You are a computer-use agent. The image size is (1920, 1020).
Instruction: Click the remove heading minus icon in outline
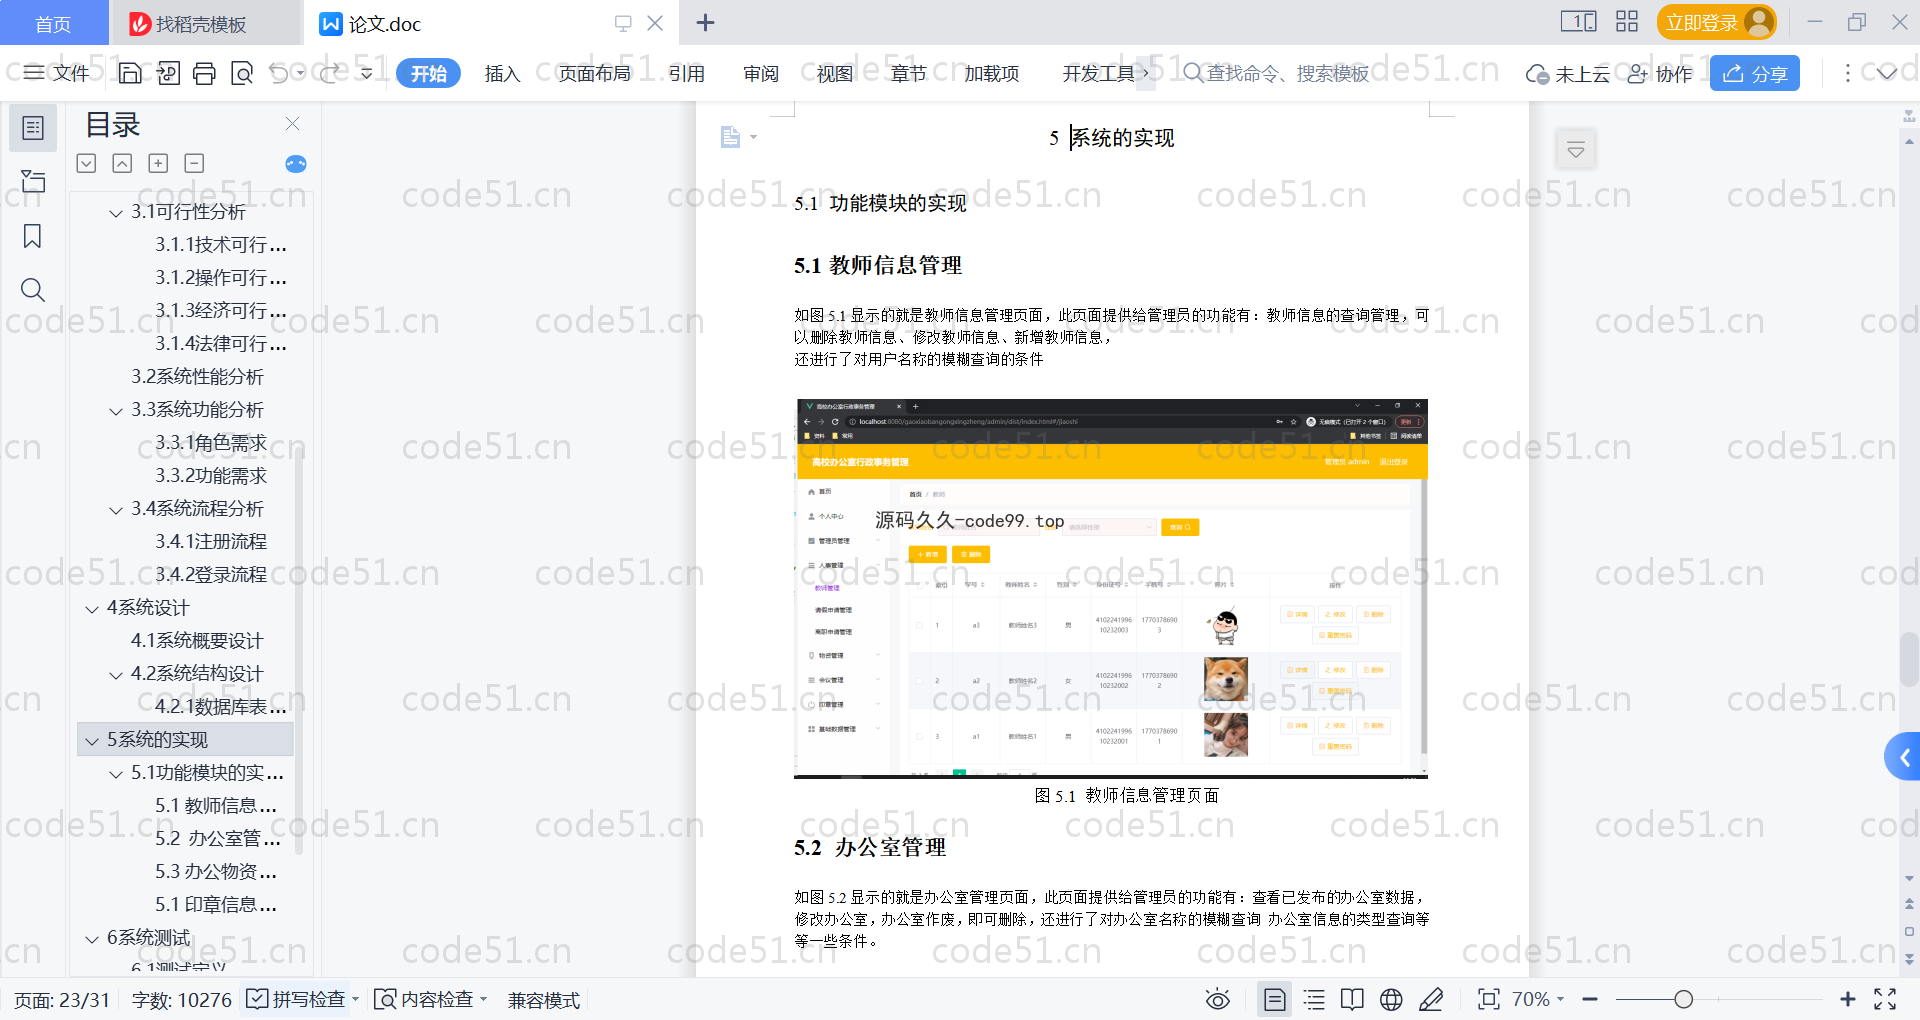coord(194,163)
